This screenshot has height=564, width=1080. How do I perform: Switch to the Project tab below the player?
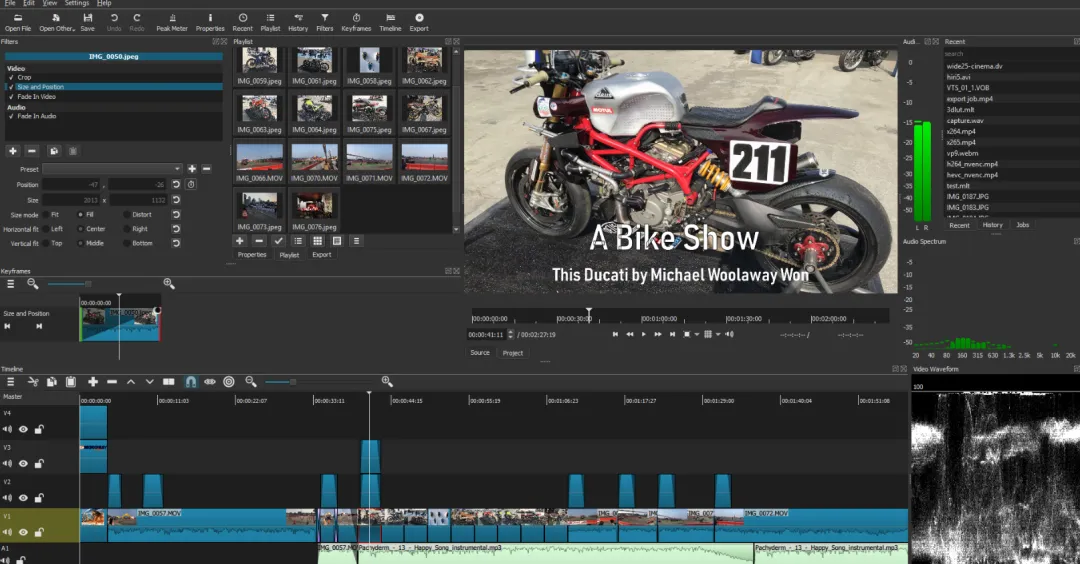(513, 353)
